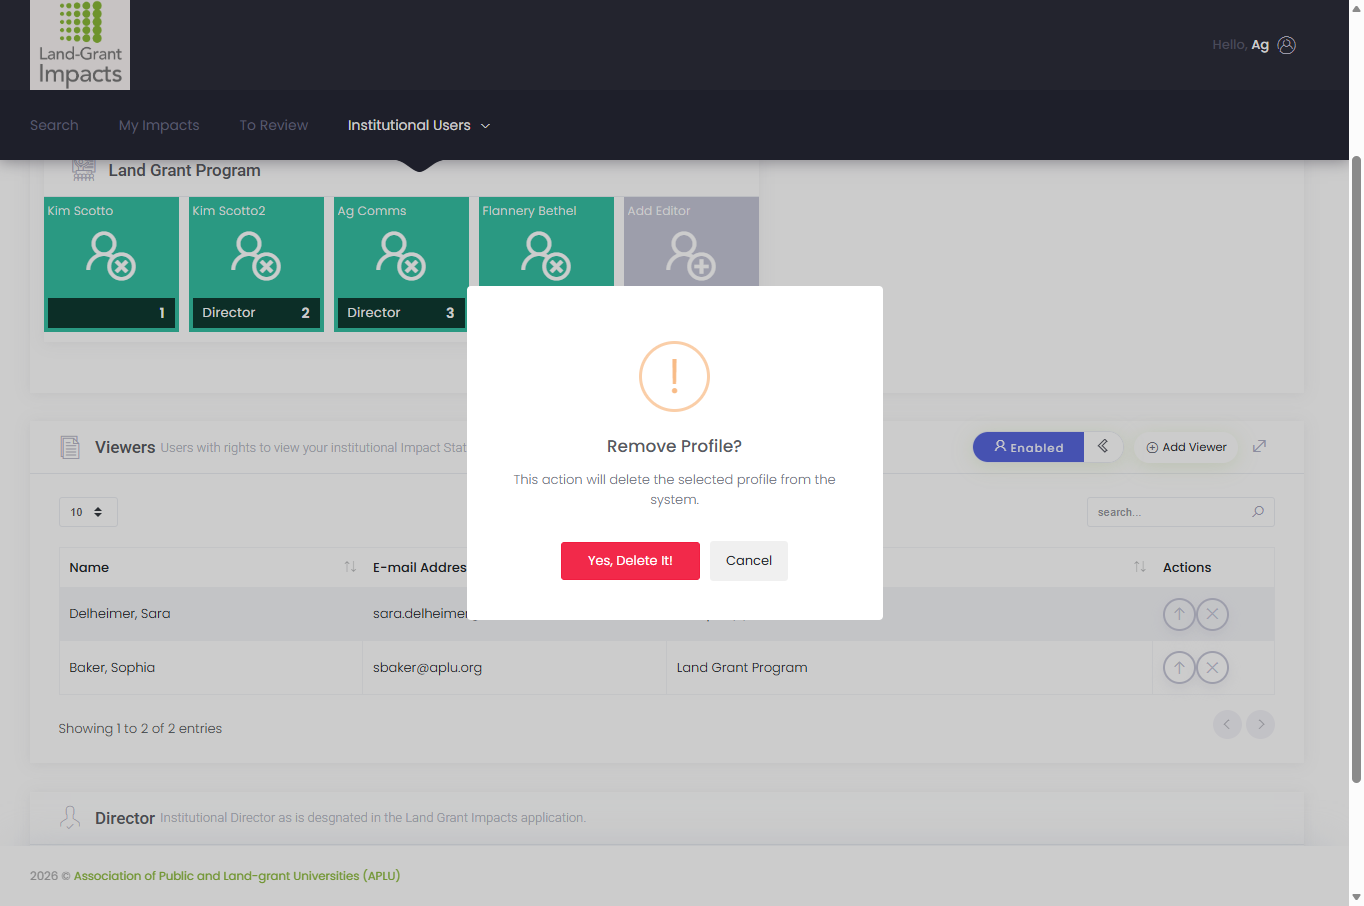The width and height of the screenshot is (1364, 906).
Task: Collapse viewers toolbar with double-chevron icon
Action: pyautogui.click(x=1103, y=447)
